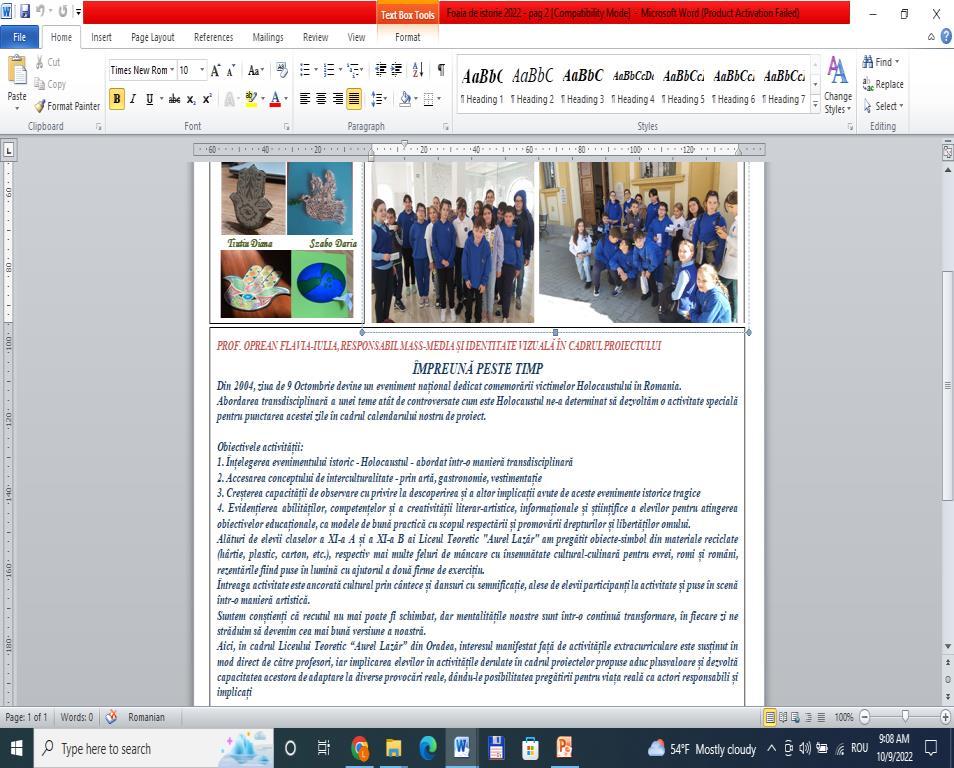The width and height of the screenshot is (954, 768).
Task: Open the Text Box Tools Format tab
Action: [408, 37]
